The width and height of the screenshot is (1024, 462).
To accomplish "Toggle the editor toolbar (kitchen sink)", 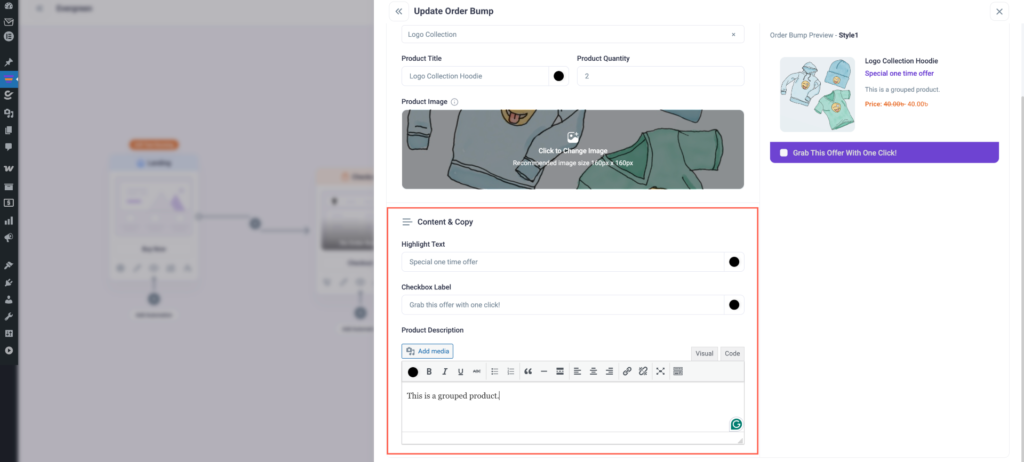I will tap(678, 371).
